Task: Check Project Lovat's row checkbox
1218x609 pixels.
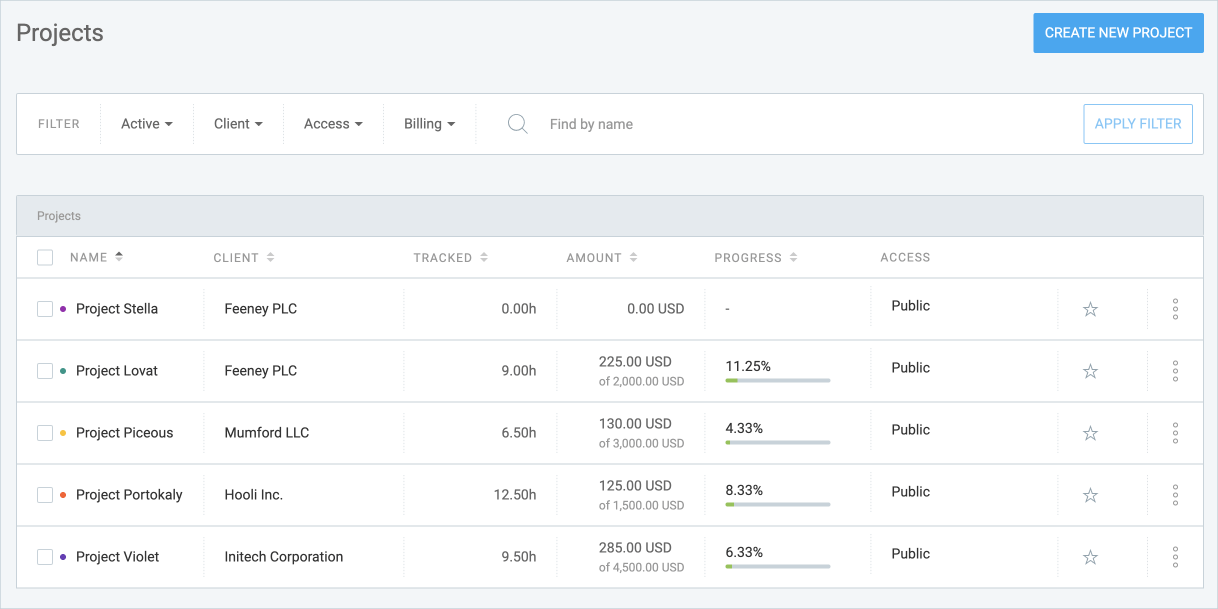Action: 44,370
